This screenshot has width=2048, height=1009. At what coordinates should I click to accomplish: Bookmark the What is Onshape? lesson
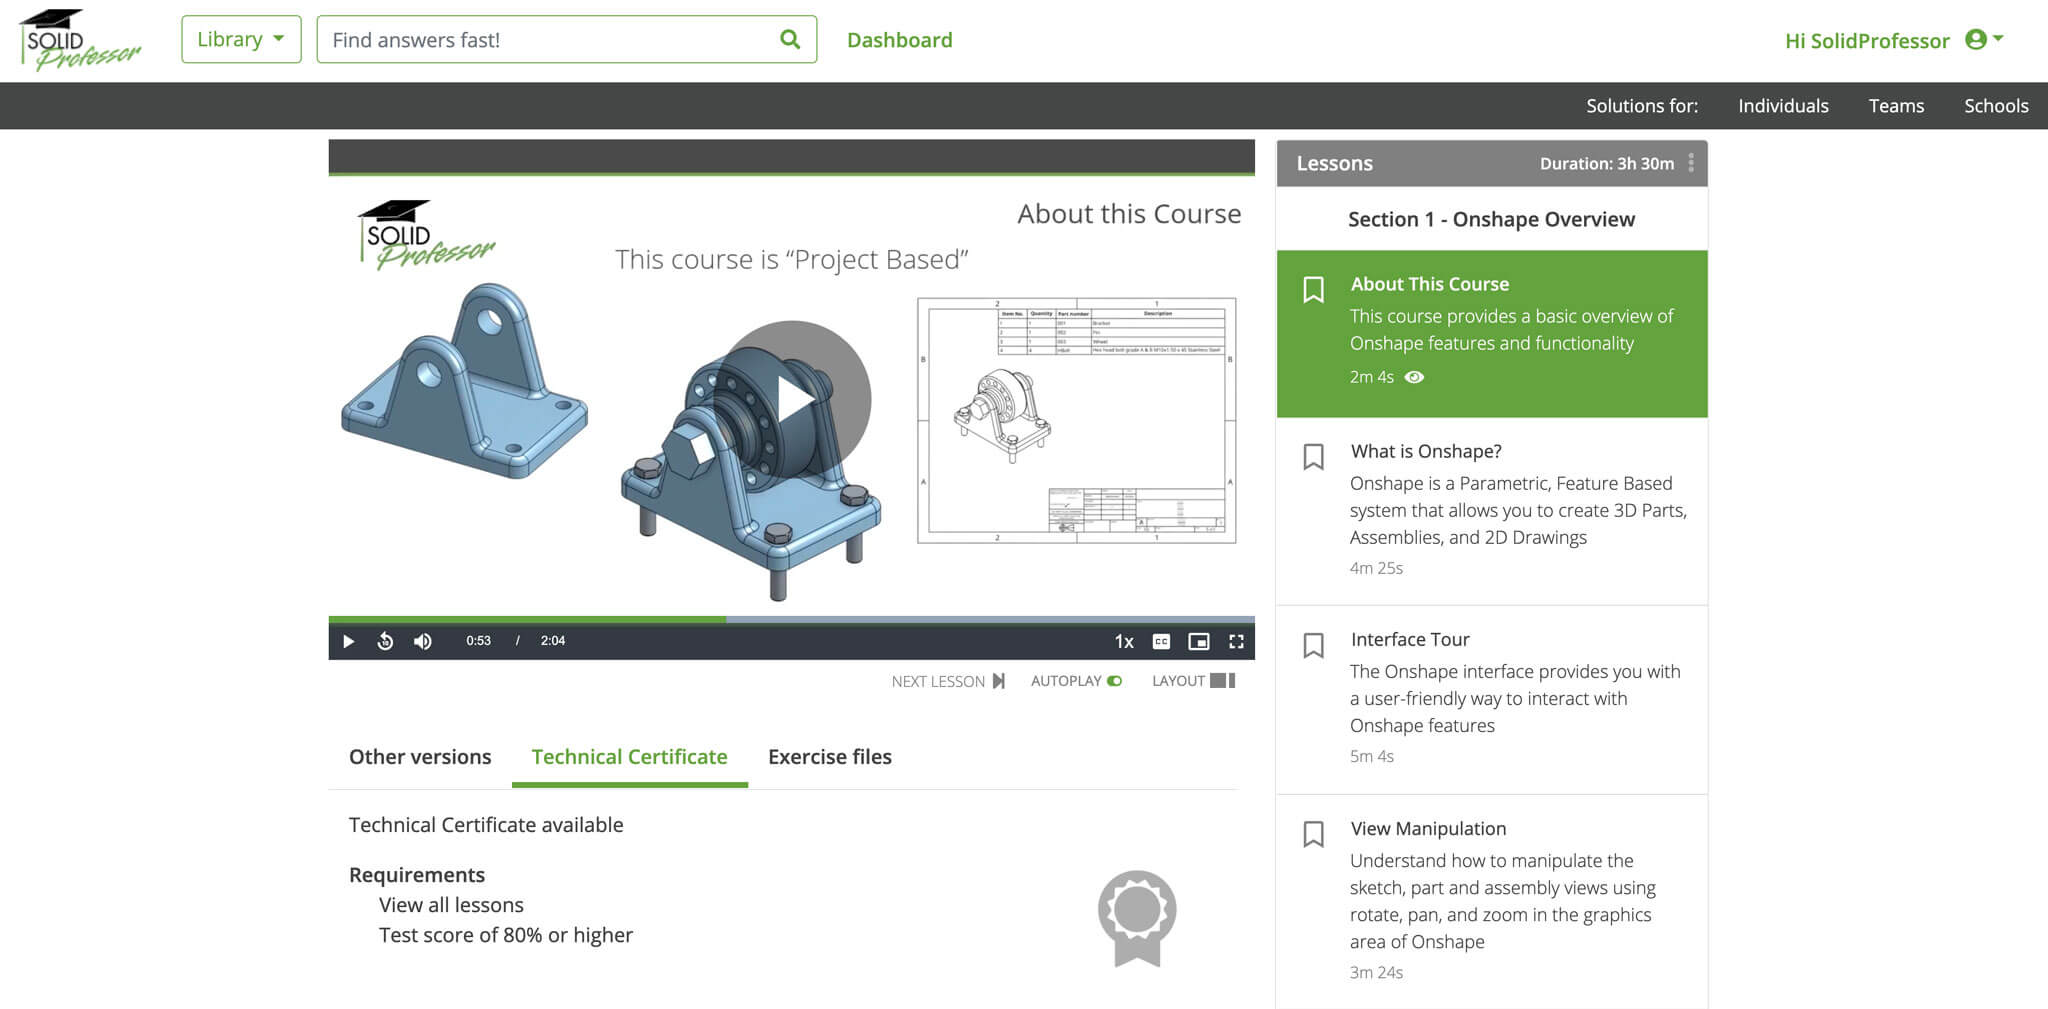pos(1313,457)
